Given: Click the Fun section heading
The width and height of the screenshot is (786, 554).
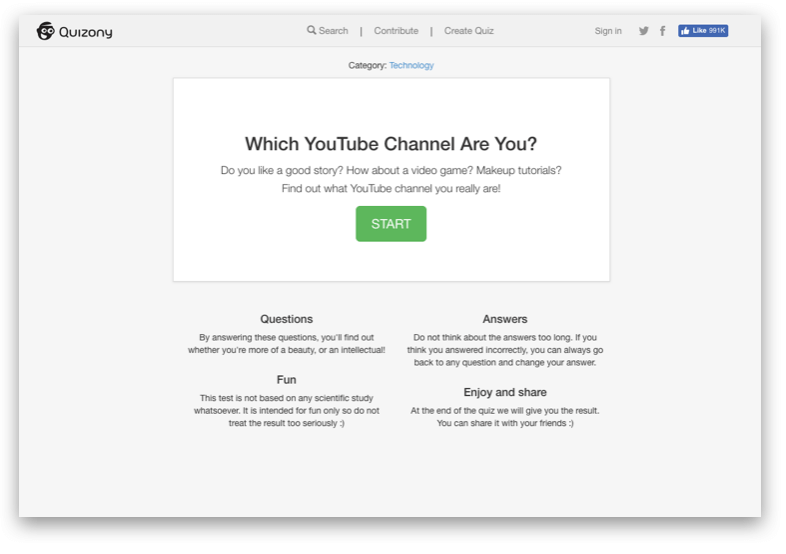Looking at the screenshot, I should [x=286, y=380].
